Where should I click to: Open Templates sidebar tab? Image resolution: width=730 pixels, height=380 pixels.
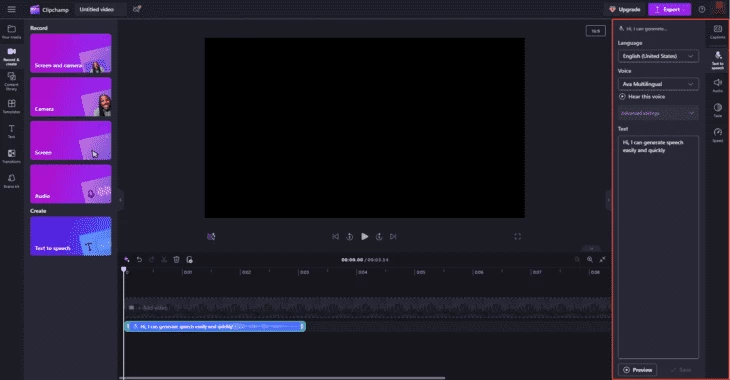pyautogui.click(x=12, y=106)
